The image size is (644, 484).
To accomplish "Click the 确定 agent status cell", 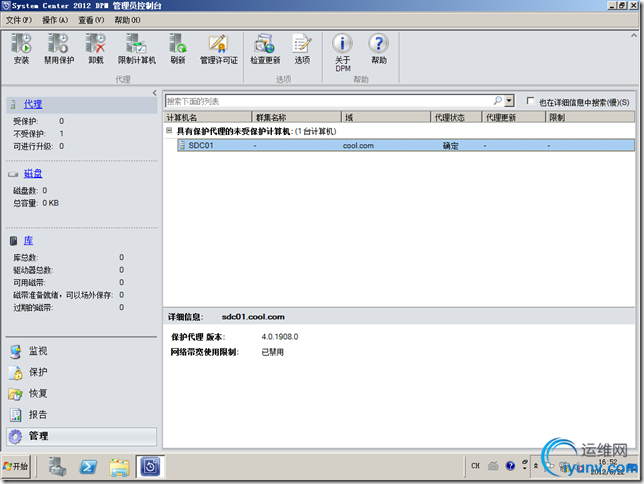I will coord(451,146).
